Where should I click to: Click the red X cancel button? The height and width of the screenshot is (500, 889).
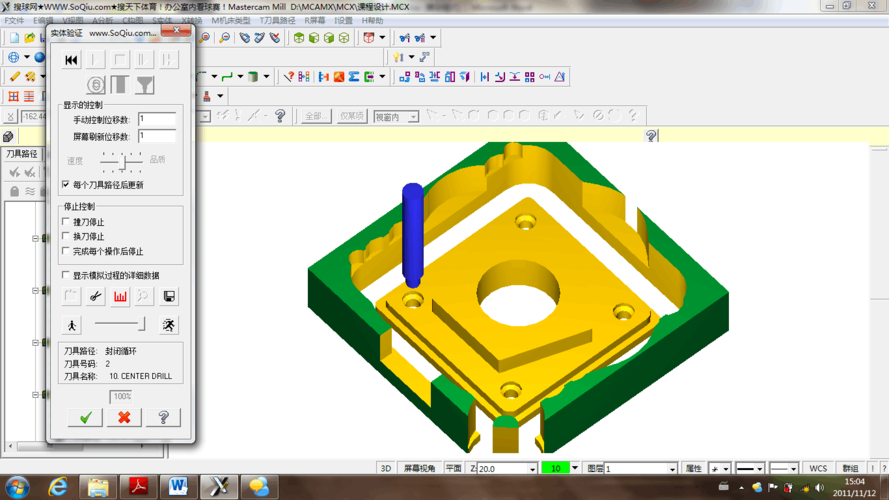pyautogui.click(x=124, y=417)
